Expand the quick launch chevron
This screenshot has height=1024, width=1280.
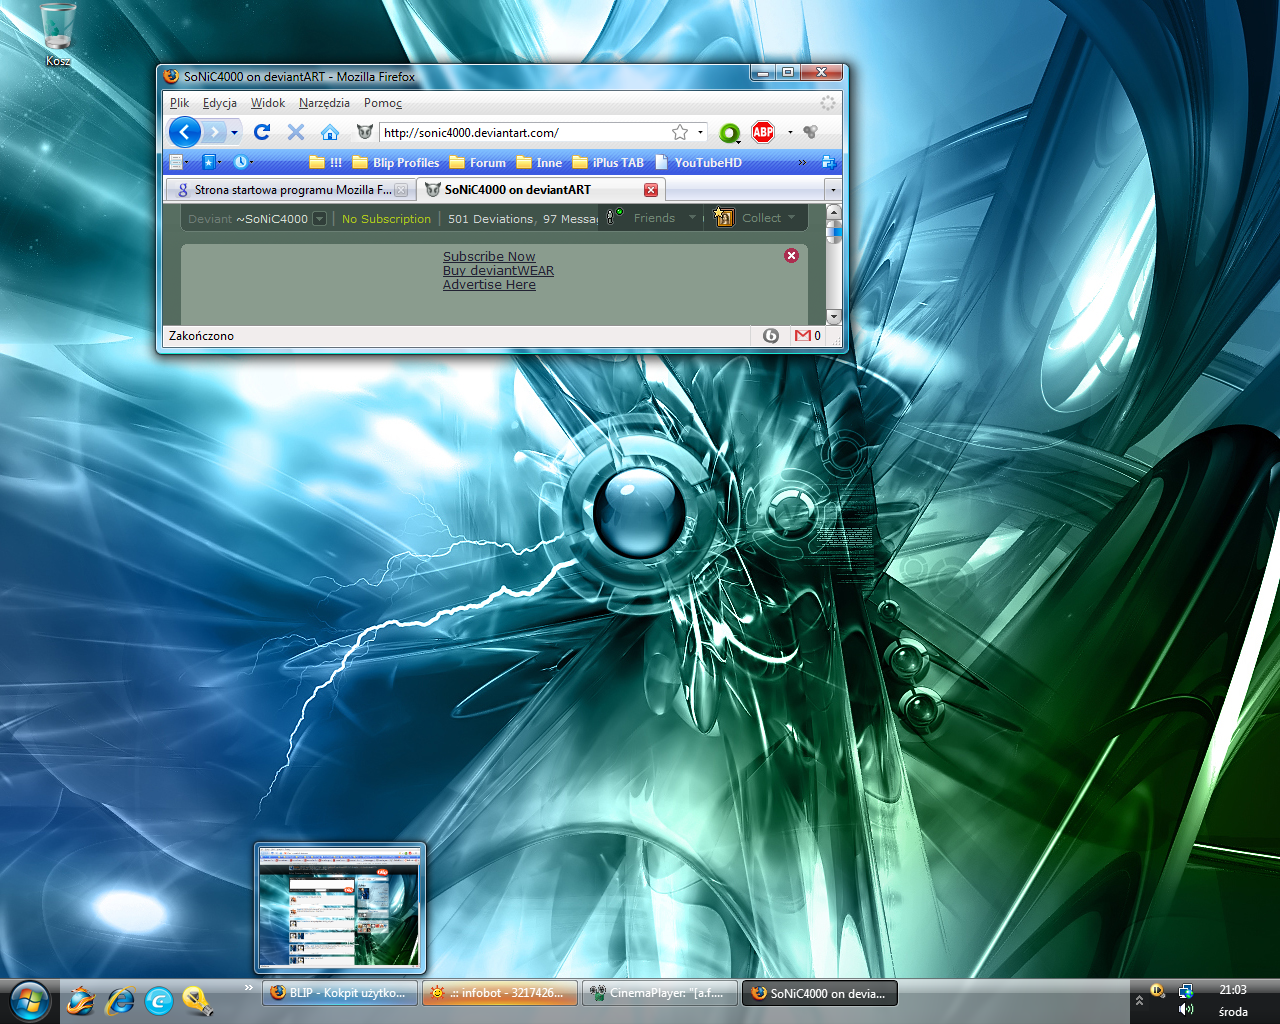[x=249, y=988]
